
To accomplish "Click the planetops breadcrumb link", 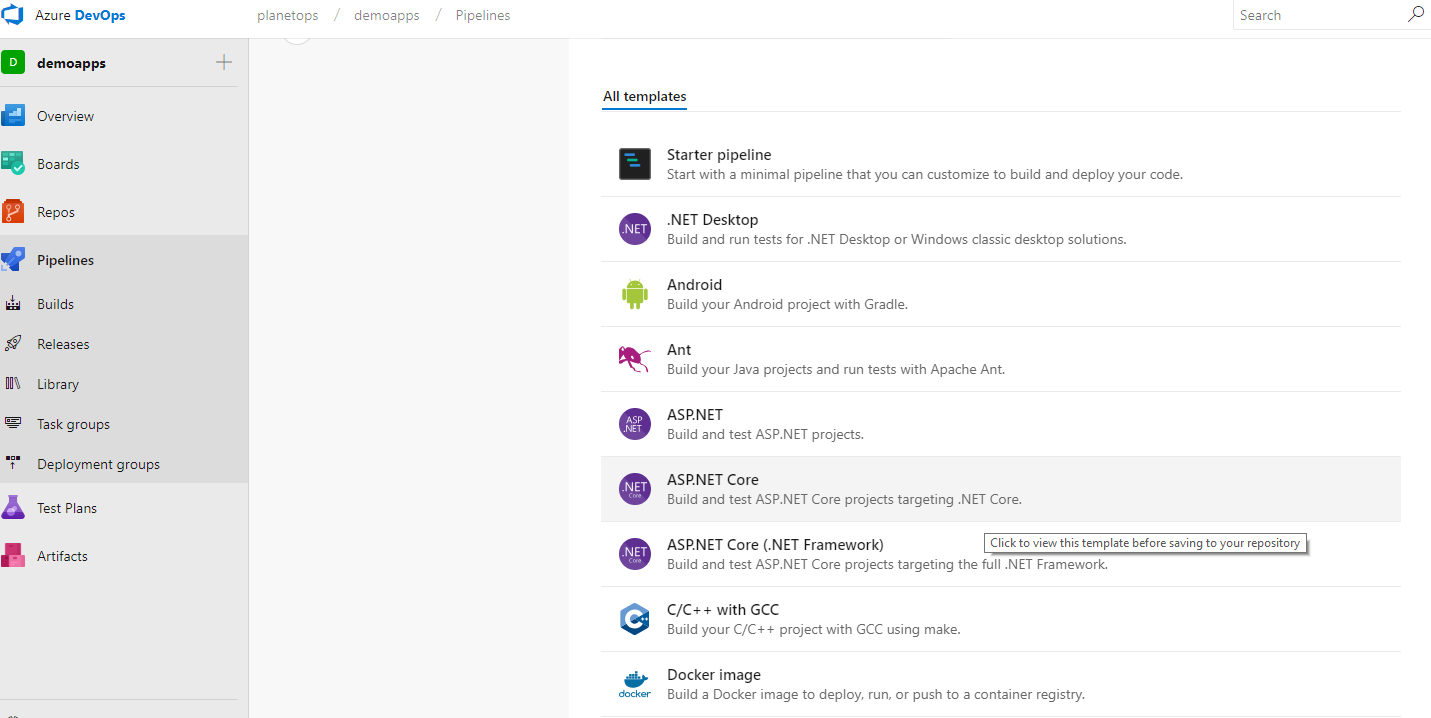I will [x=289, y=16].
